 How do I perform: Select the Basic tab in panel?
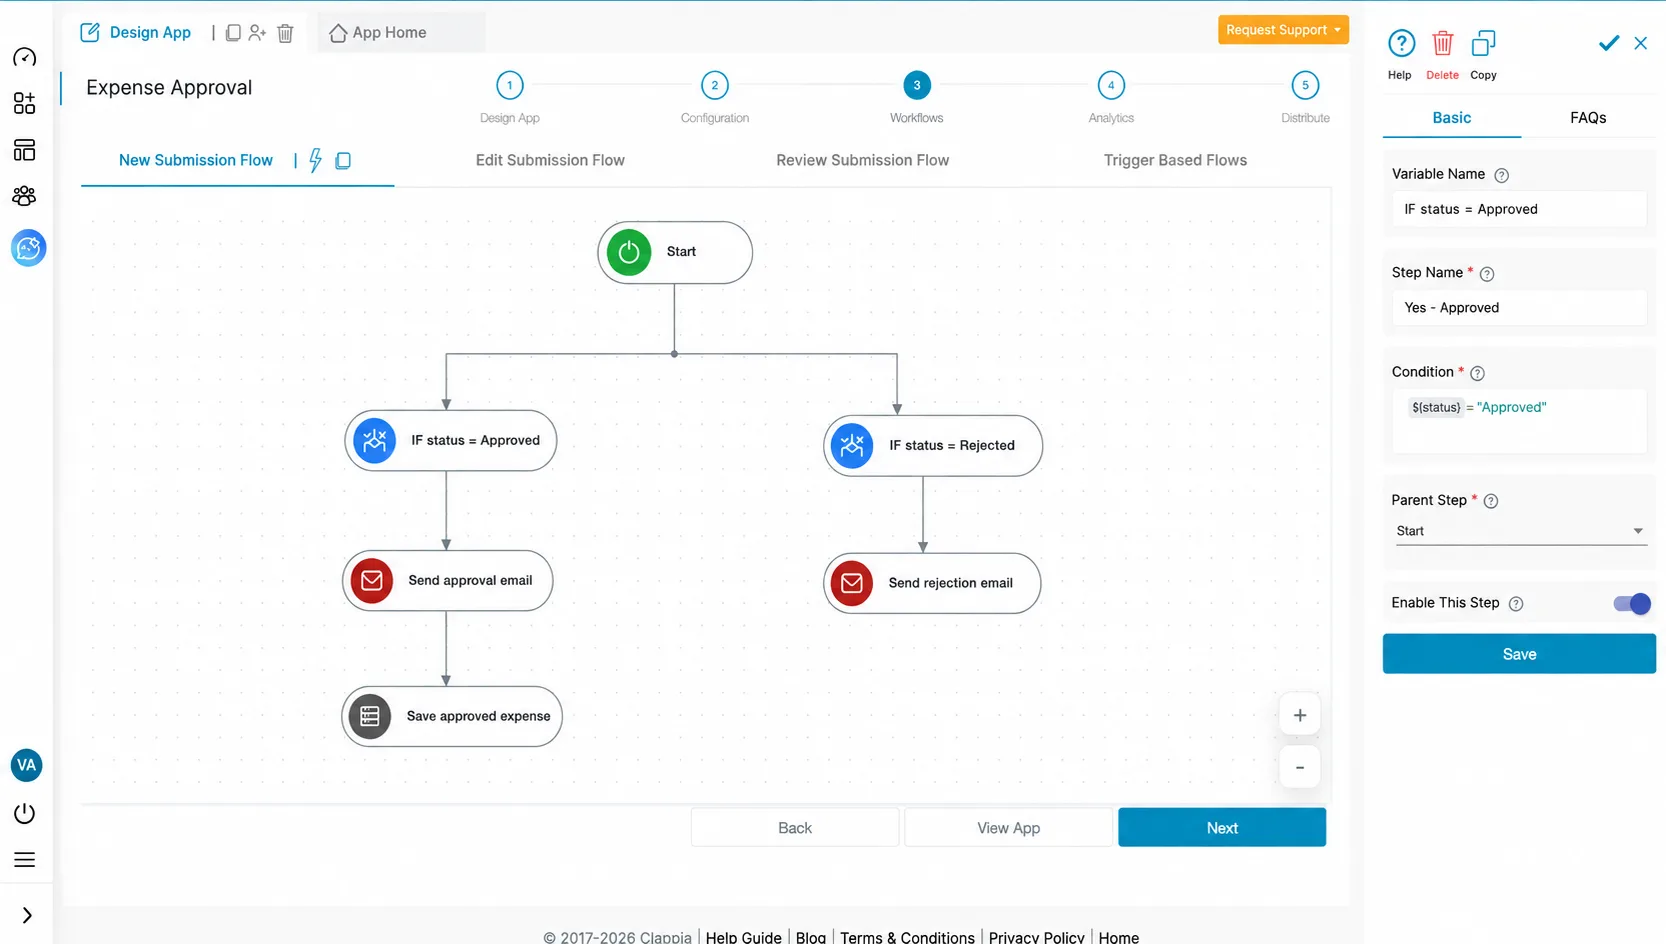pos(1452,118)
